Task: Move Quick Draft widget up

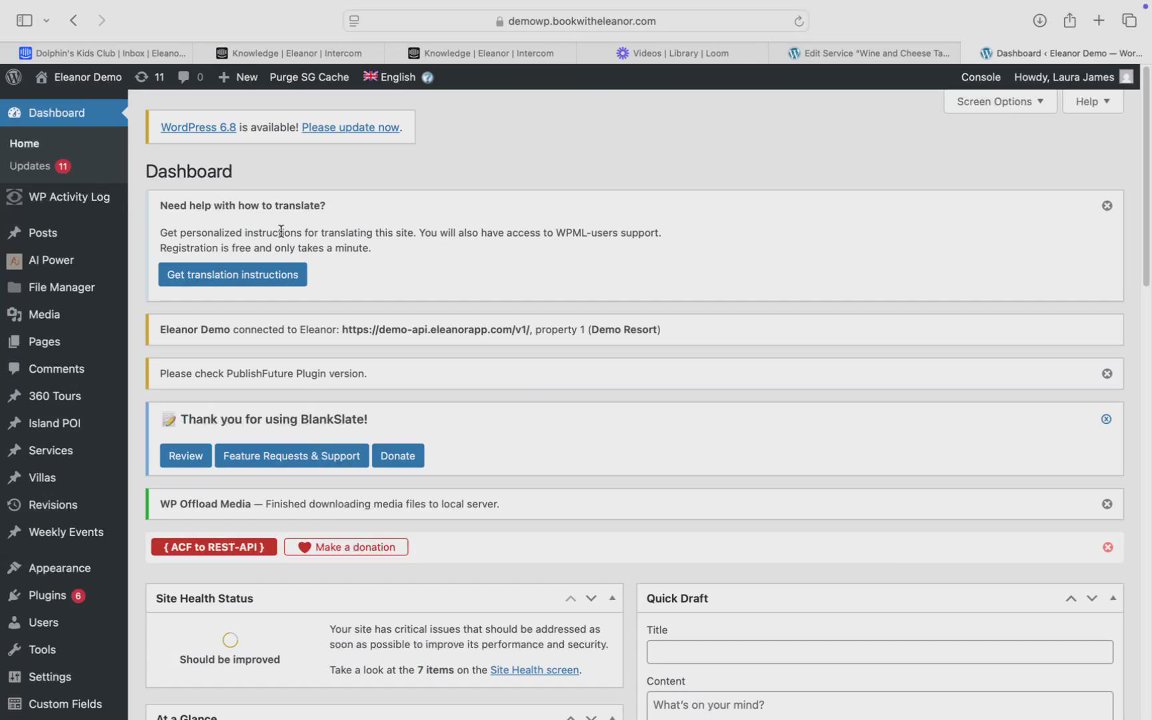Action: 1071,599
